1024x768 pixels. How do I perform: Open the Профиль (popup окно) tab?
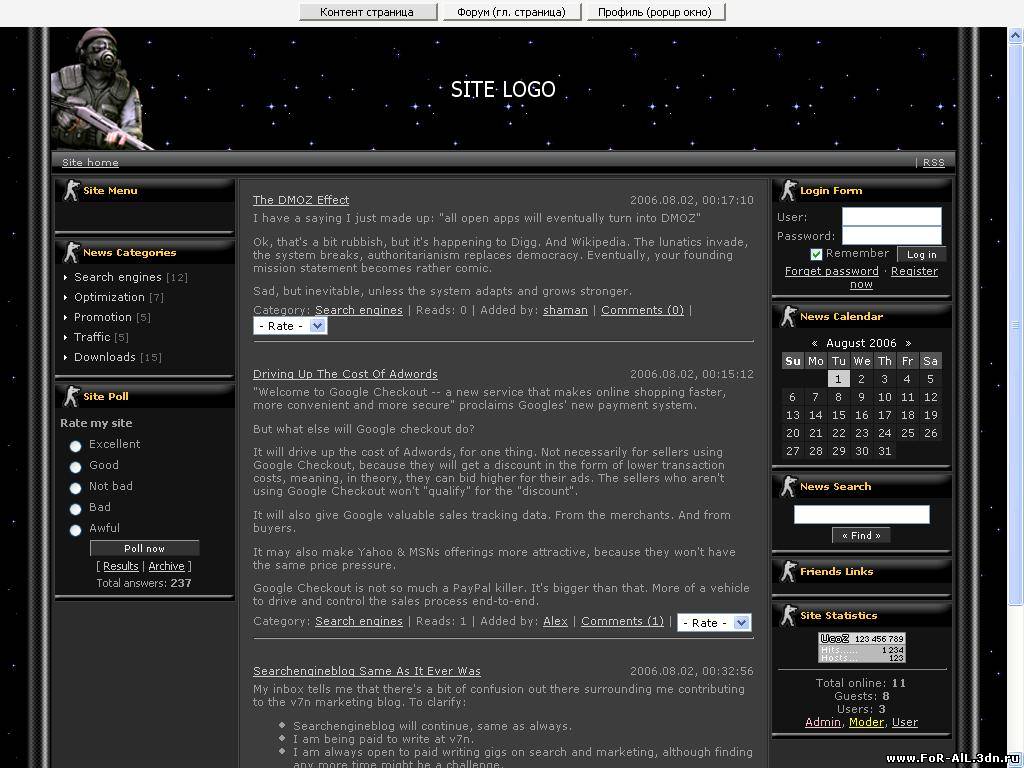(656, 12)
